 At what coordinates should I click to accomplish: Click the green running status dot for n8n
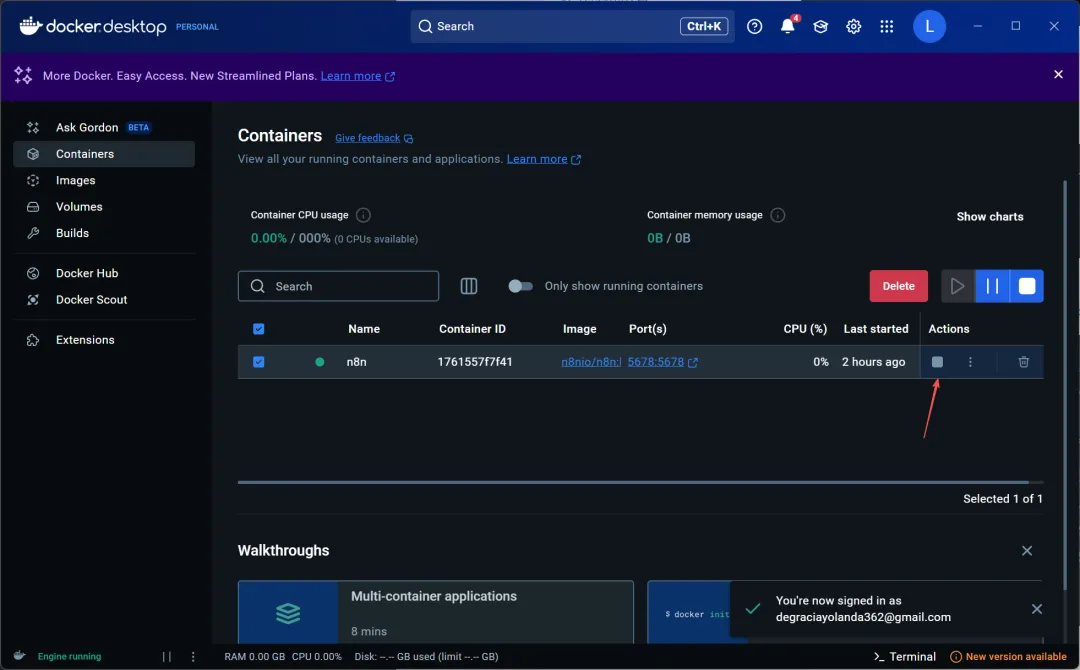click(x=320, y=362)
